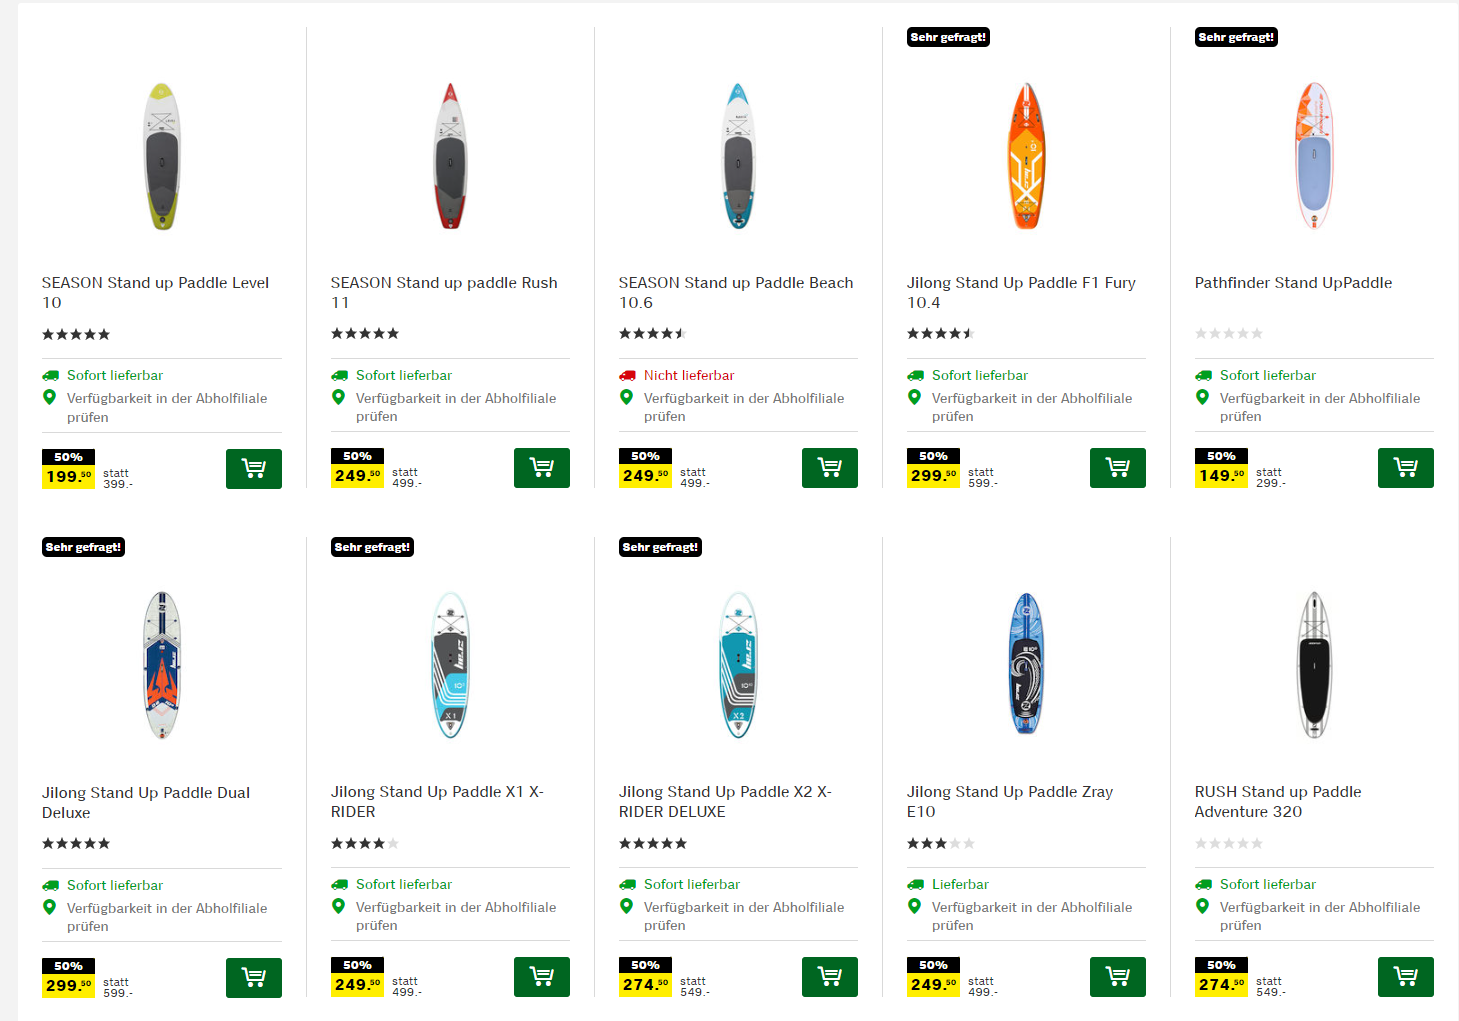Add SEASON Beach 10.6 to cart

[829, 468]
